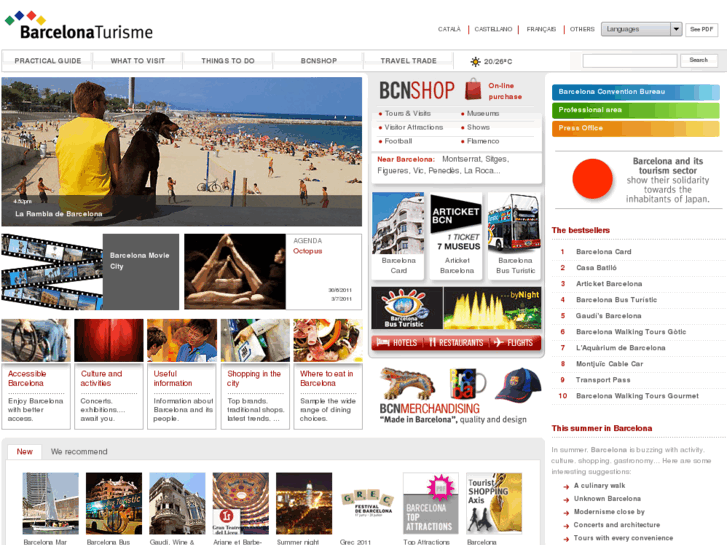Switch language to Català
727x545 pixels.
[449, 29]
